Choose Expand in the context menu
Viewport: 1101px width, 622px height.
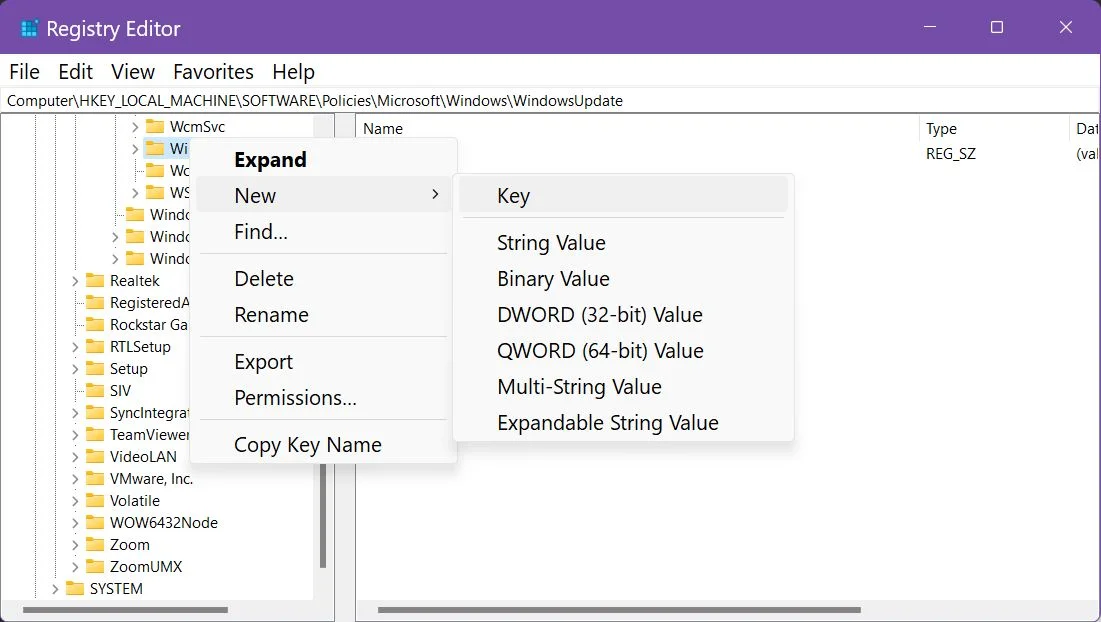[323, 159]
